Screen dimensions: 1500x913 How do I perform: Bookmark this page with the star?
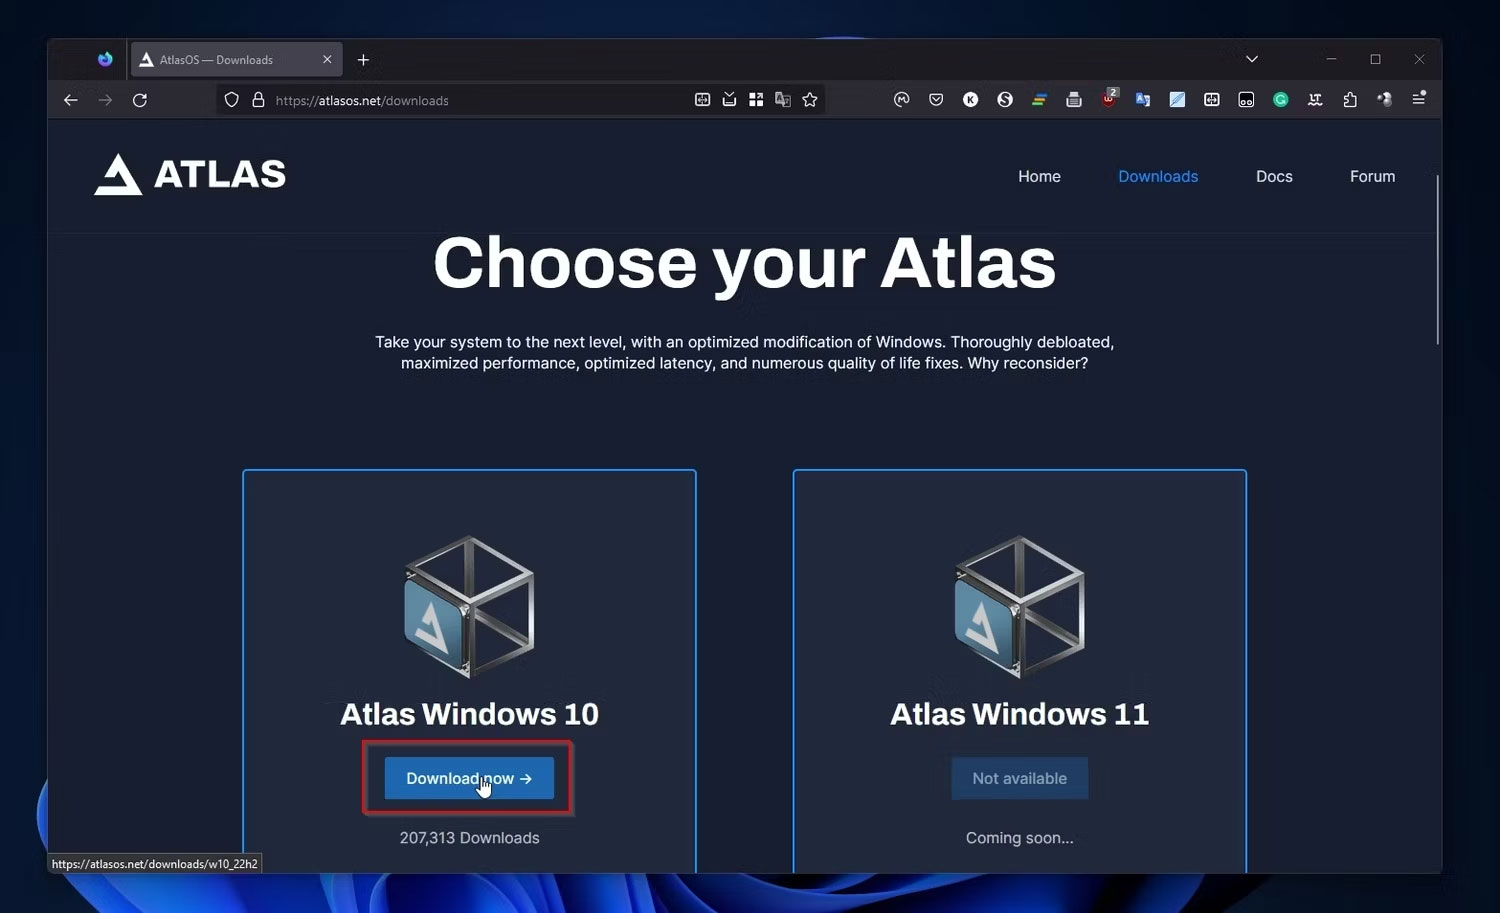coord(810,100)
